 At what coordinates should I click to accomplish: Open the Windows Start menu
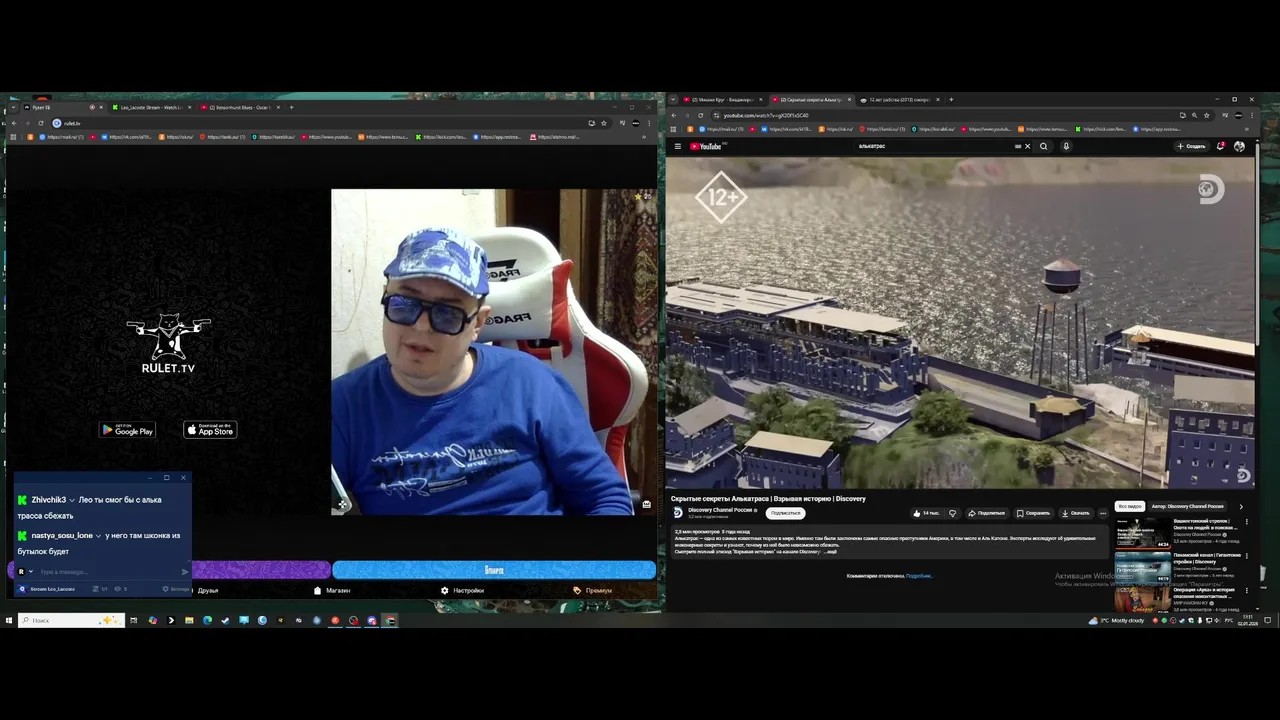tap(8, 620)
